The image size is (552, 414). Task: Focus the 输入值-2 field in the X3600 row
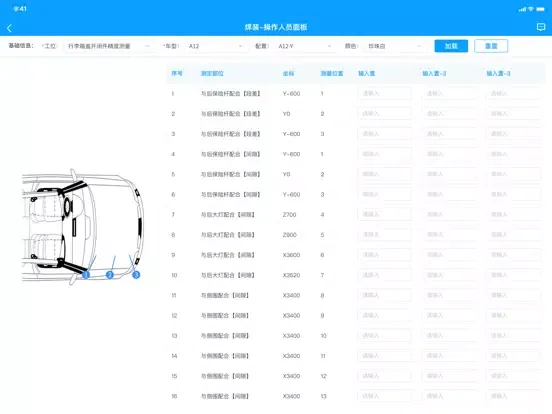pyautogui.click(x=448, y=255)
